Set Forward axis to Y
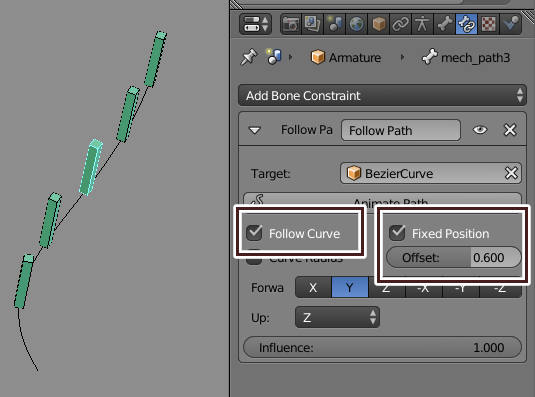 tap(350, 287)
